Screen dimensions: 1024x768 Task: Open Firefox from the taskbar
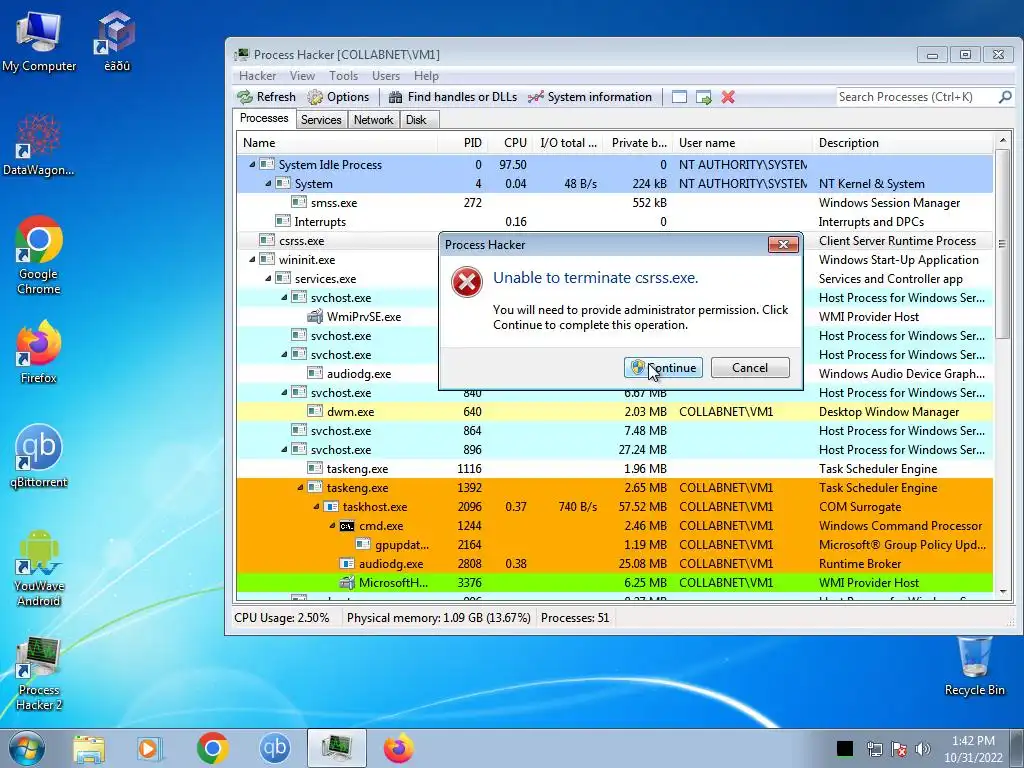(398, 748)
